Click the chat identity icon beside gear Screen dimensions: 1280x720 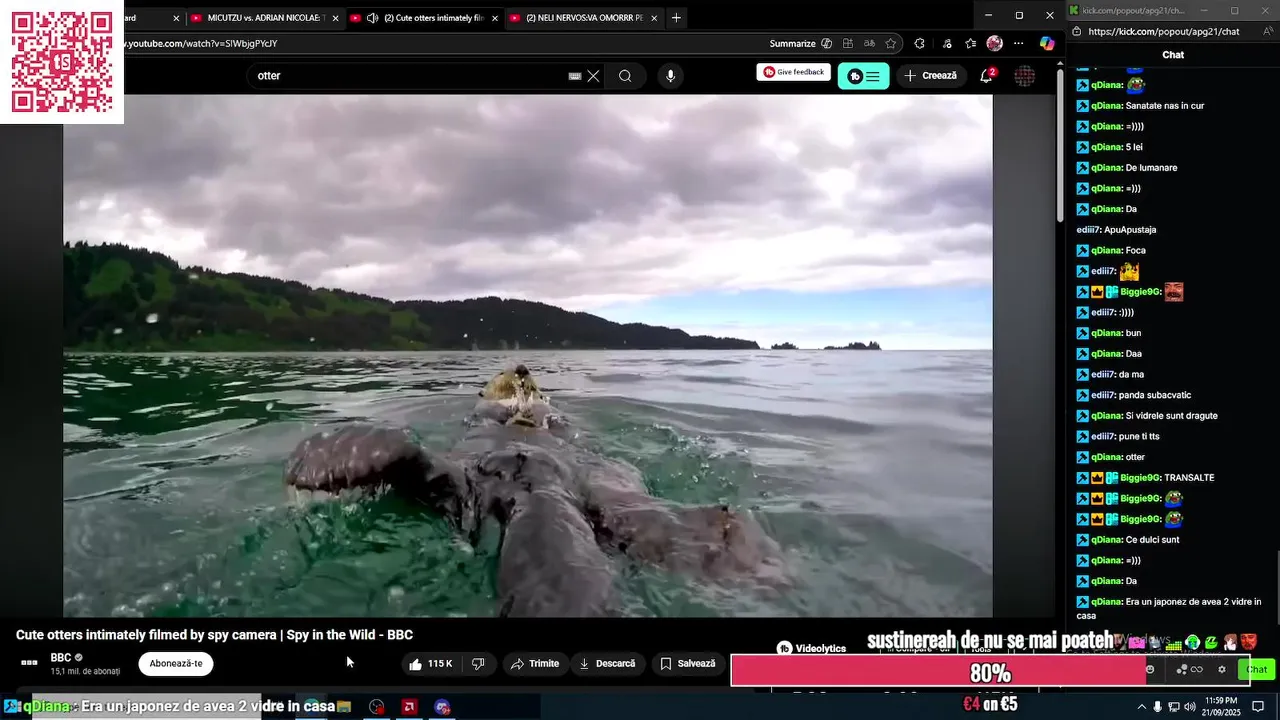pos(1189,669)
